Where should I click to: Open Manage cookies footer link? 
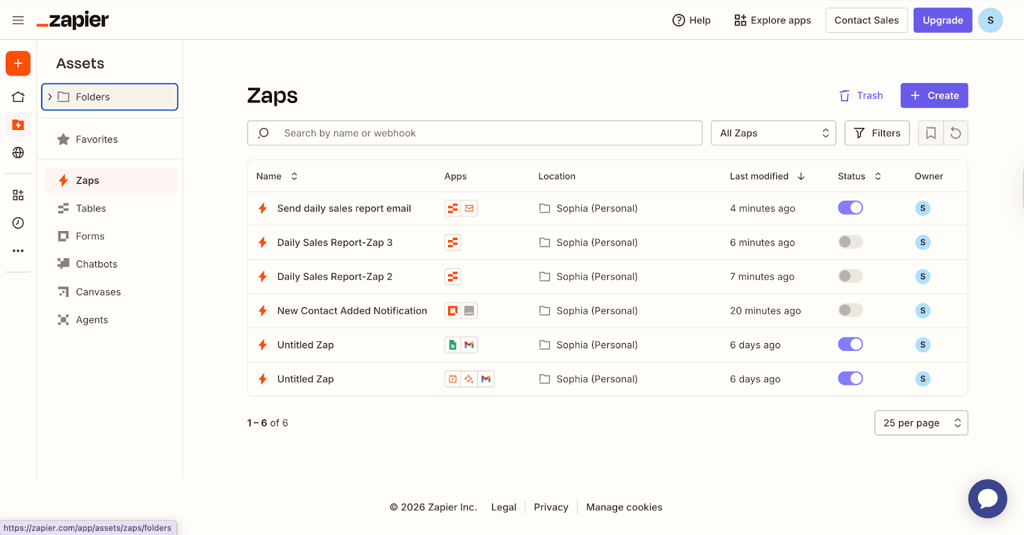coord(624,507)
